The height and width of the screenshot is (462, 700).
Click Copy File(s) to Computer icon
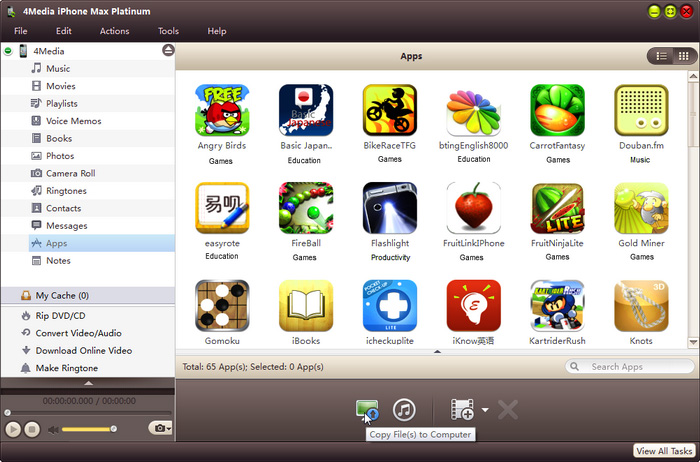point(367,409)
